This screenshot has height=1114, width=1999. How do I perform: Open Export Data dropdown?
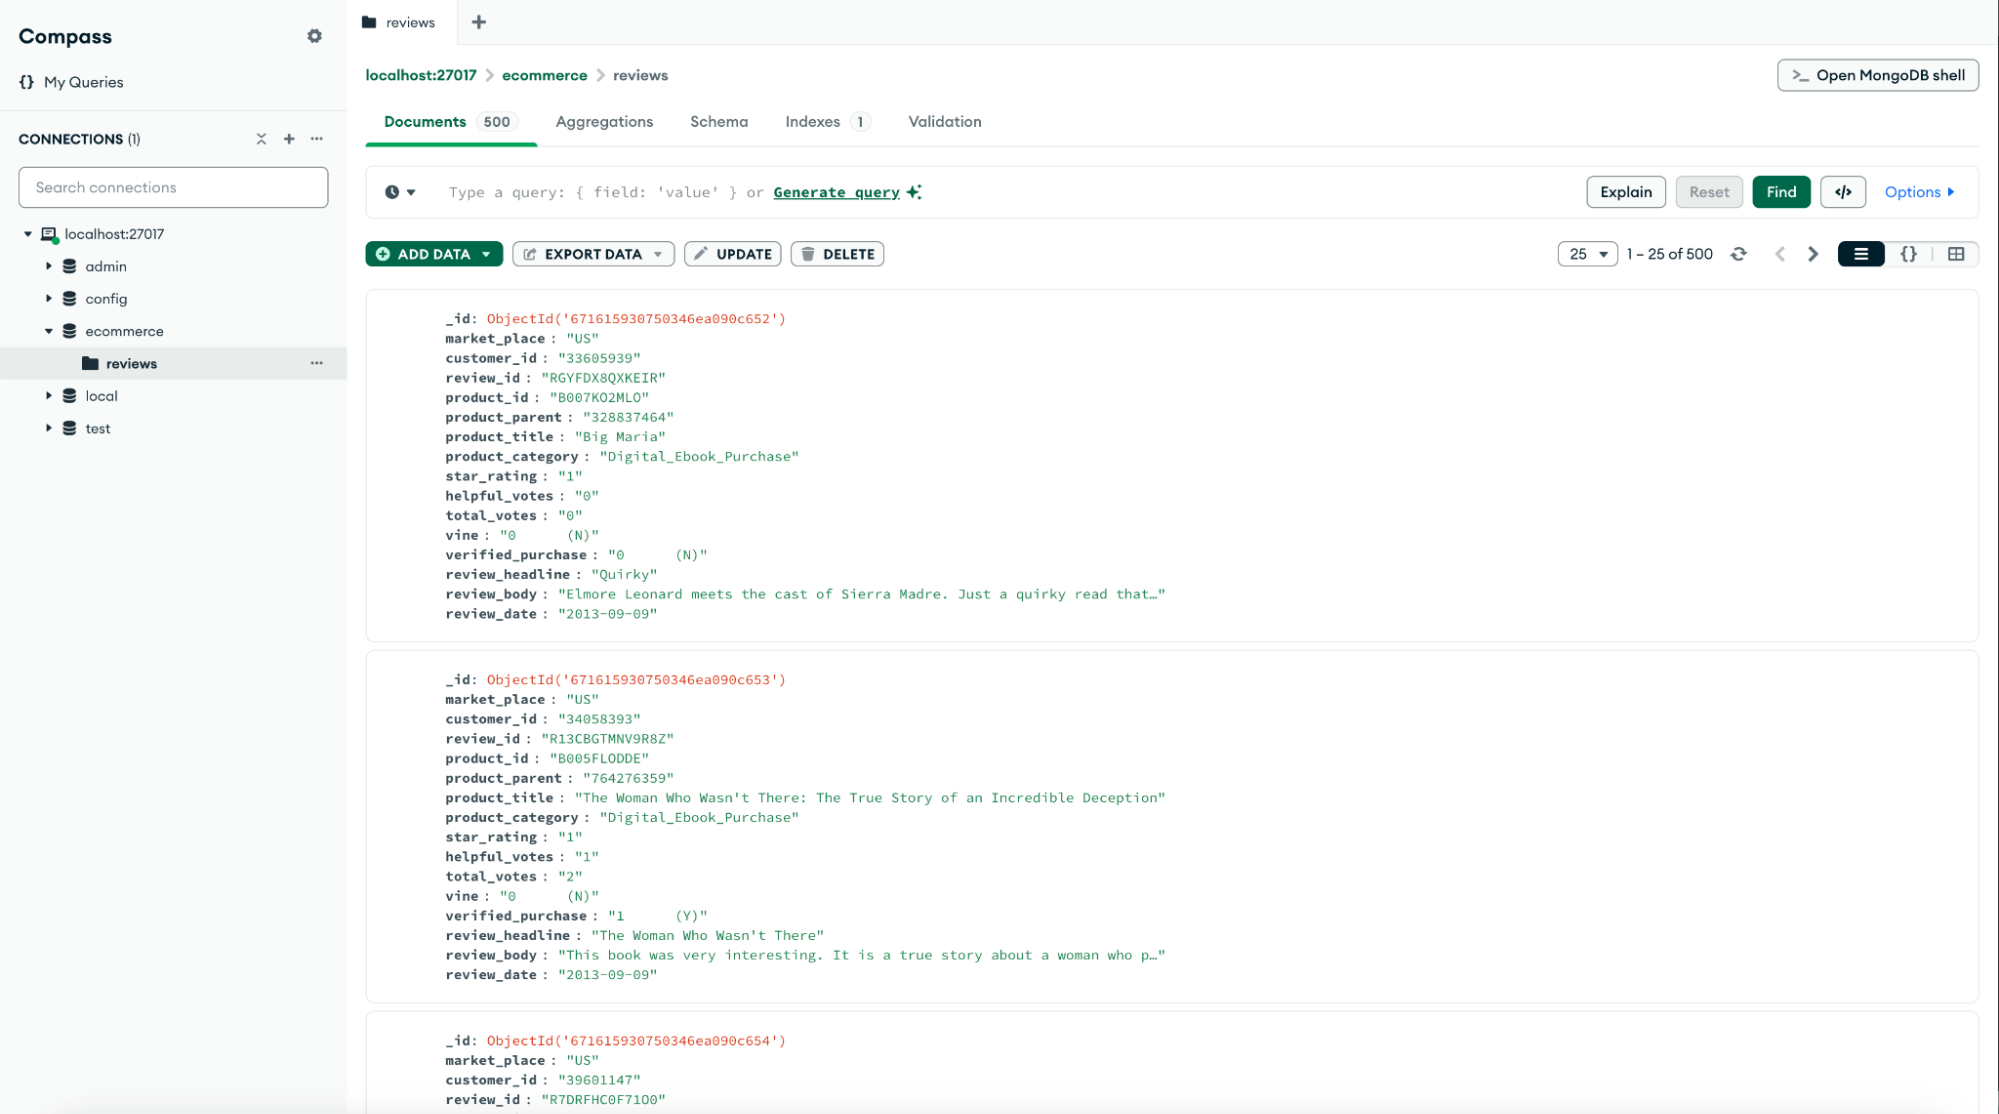click(593, 254)
